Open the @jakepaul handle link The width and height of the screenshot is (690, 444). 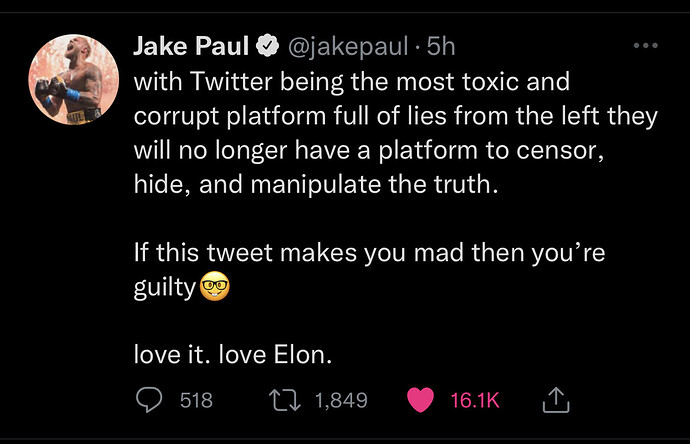(x=348, y=46)
